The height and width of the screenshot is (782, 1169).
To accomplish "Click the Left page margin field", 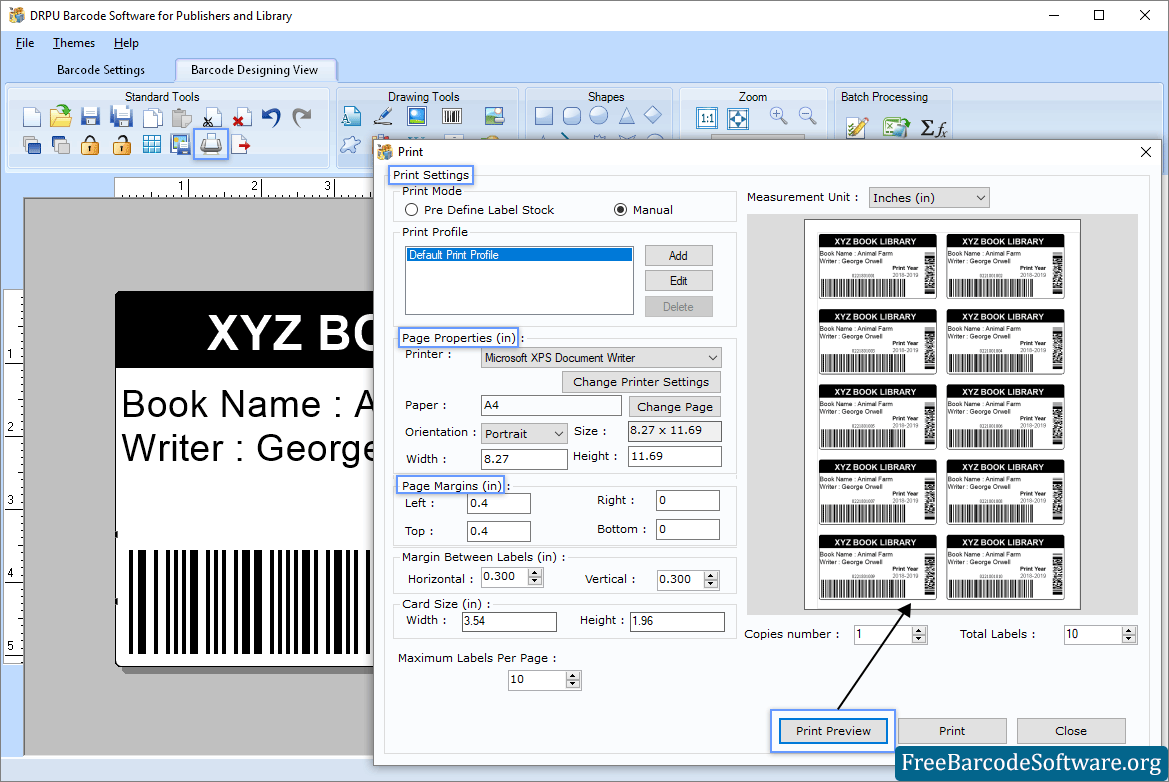I will pyautogui.click(x=499, y=503).
